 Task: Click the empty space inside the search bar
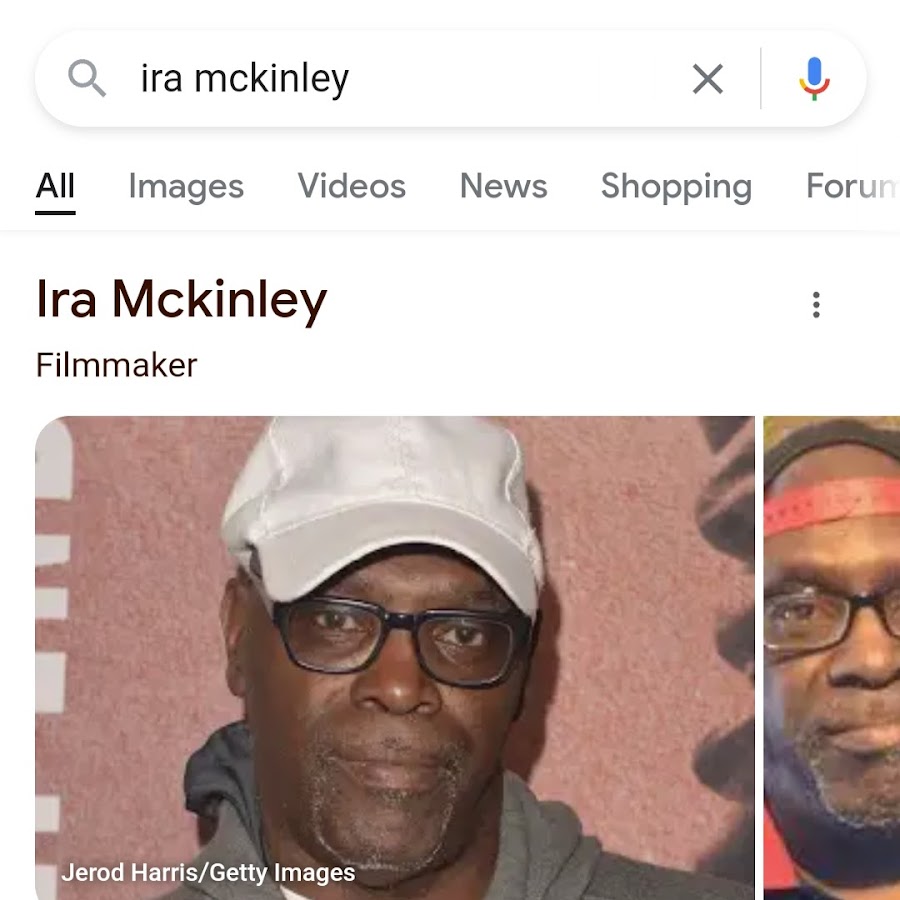pos(517,79)
